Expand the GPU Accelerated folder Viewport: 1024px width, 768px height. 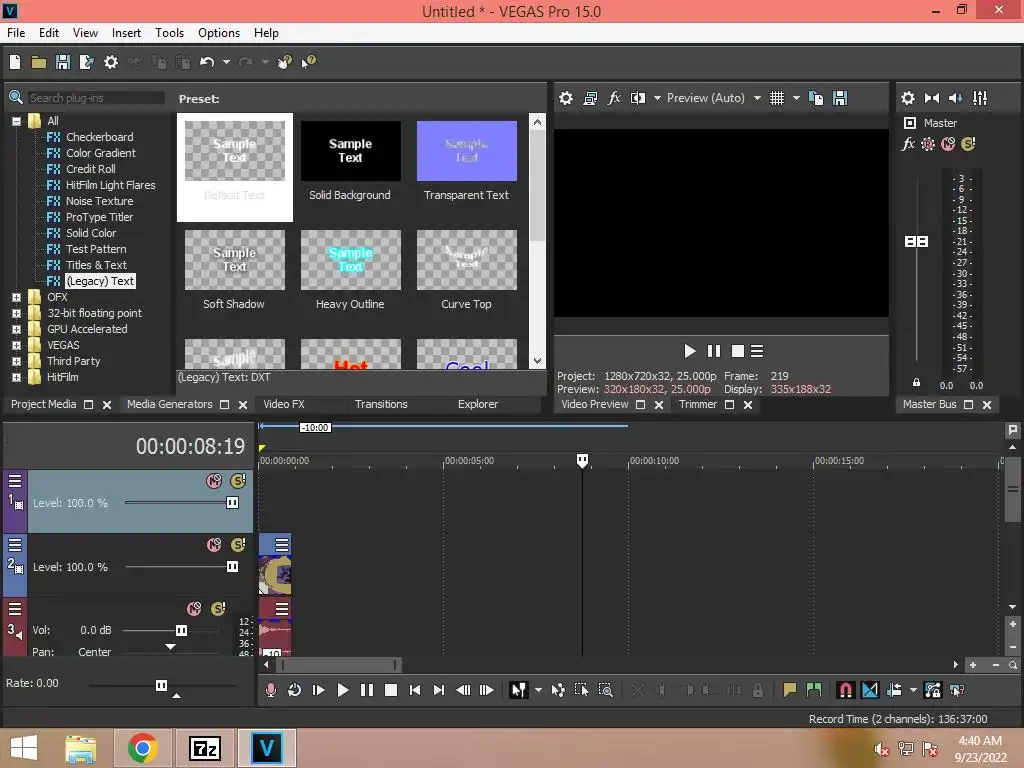click(16, 329)
